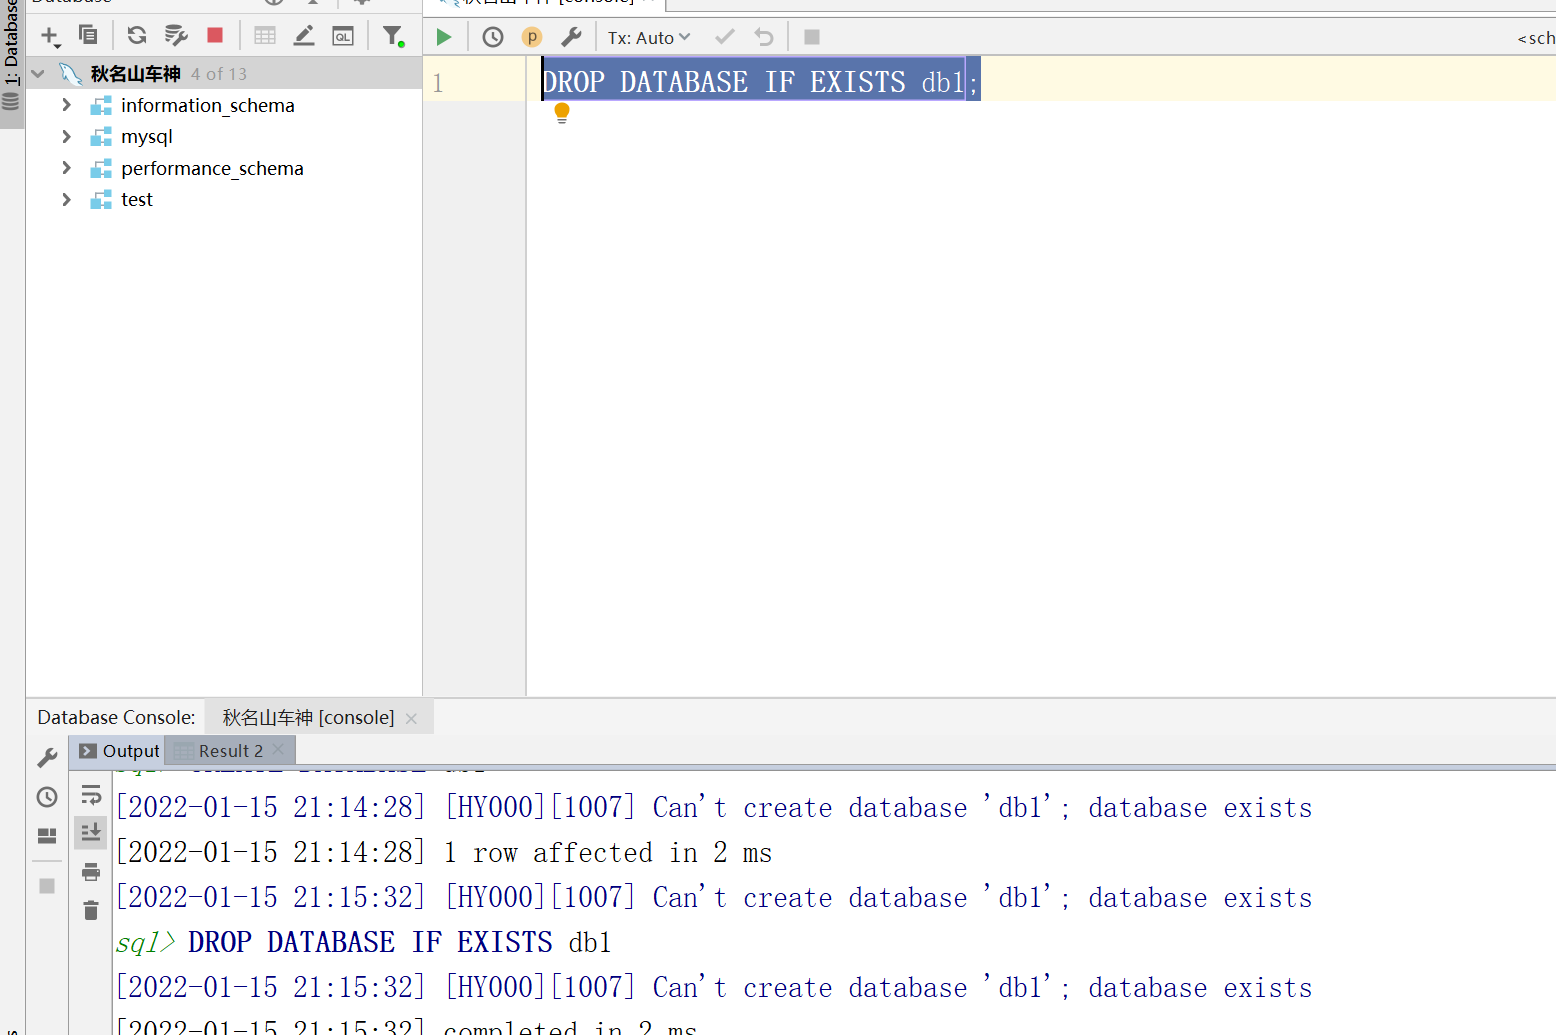Collapse the 秋名山车神 data source node
The width and height of the screenshot is (1556, 1035).
pos(38,74)
